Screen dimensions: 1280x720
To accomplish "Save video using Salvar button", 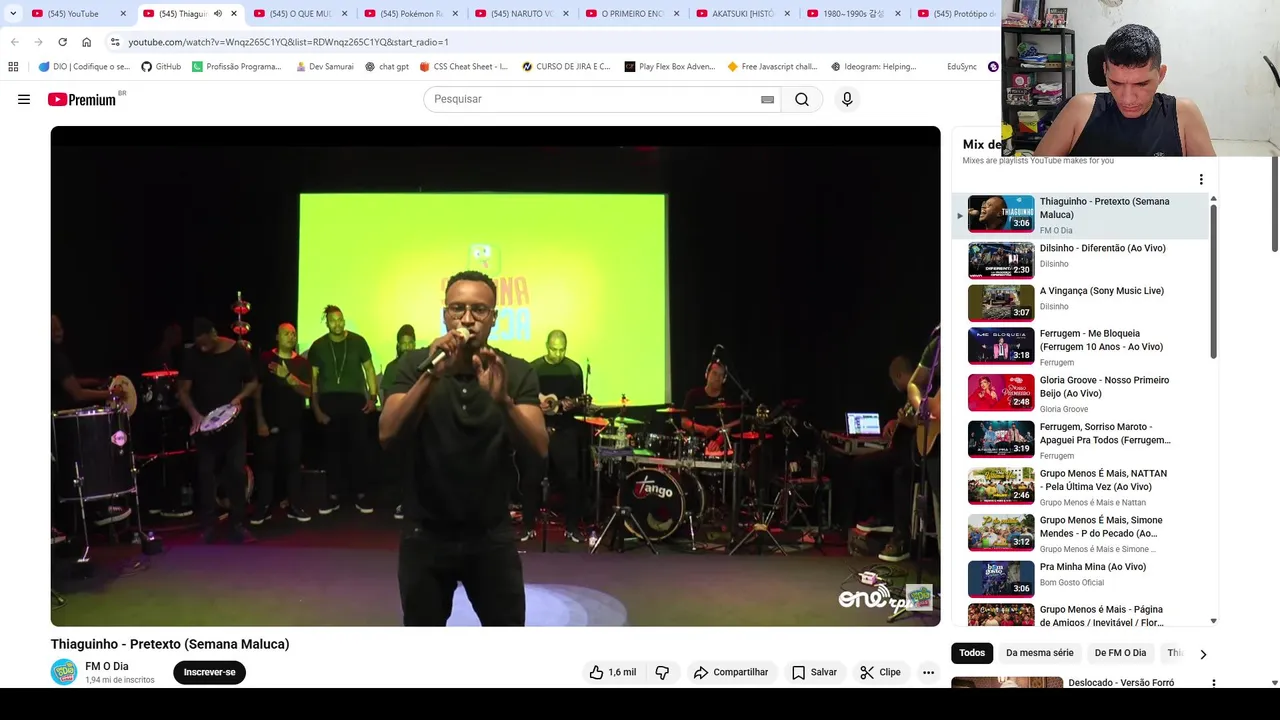I will [814, 672].
